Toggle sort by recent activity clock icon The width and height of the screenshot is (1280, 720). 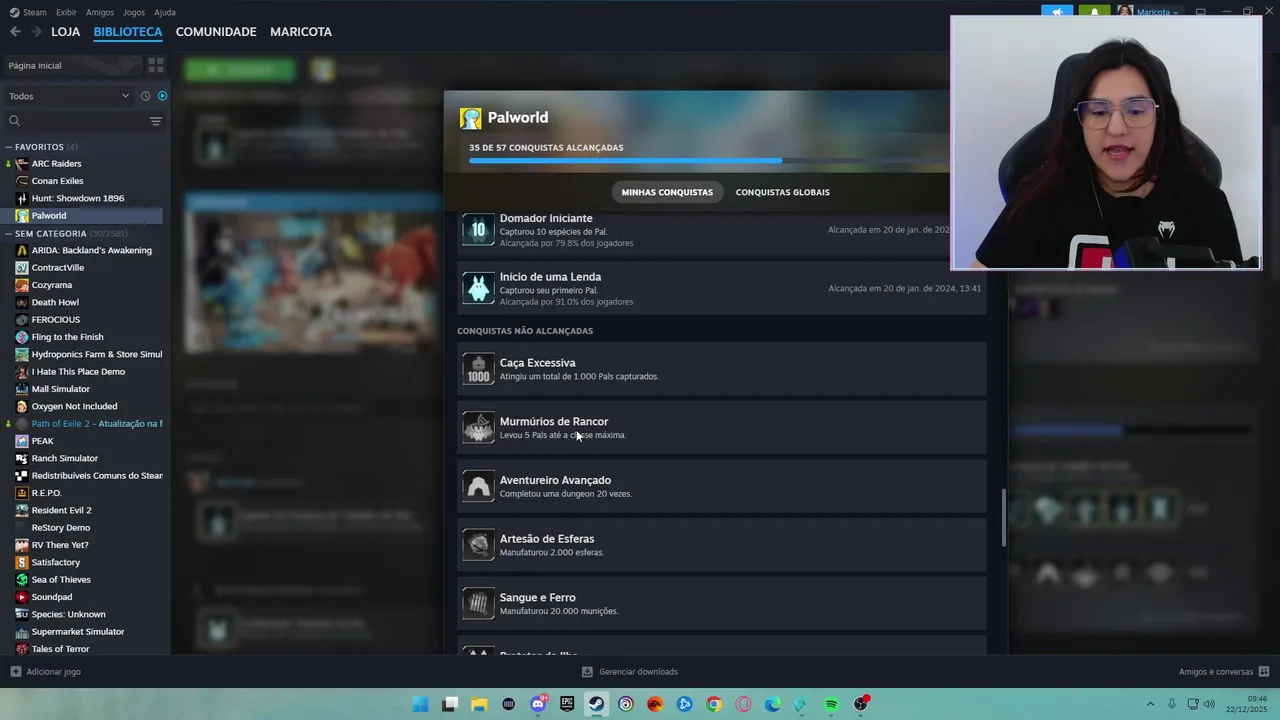[145, 96]
